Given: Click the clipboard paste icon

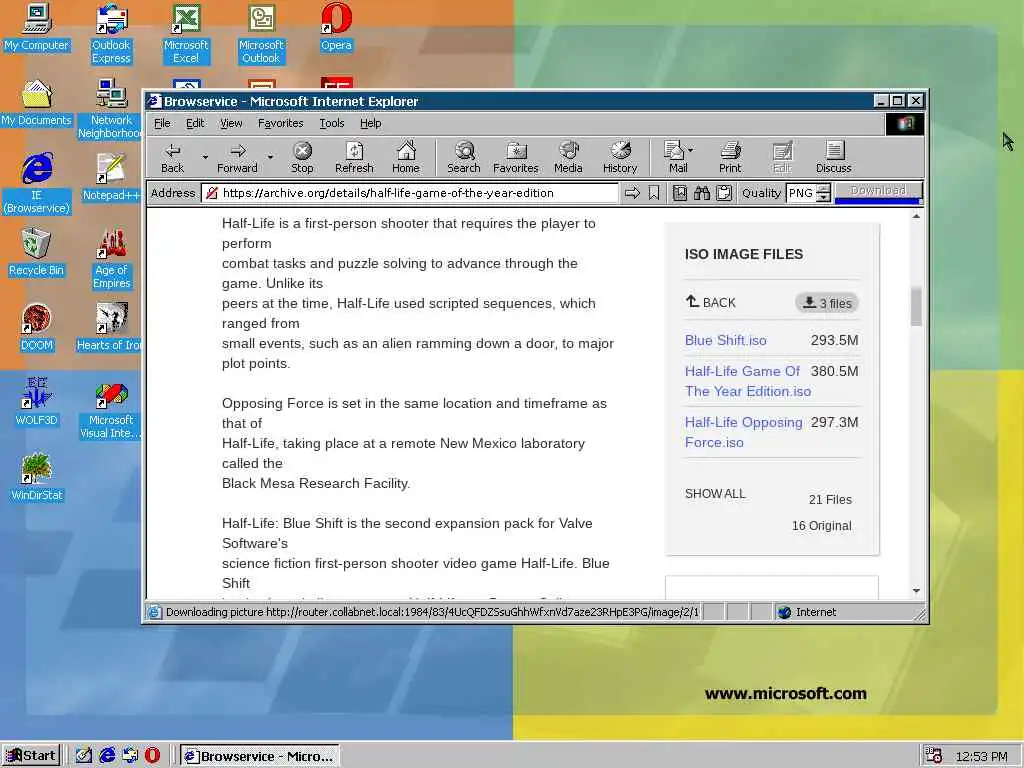Looking at the screenshot, I should pos(724,193).
